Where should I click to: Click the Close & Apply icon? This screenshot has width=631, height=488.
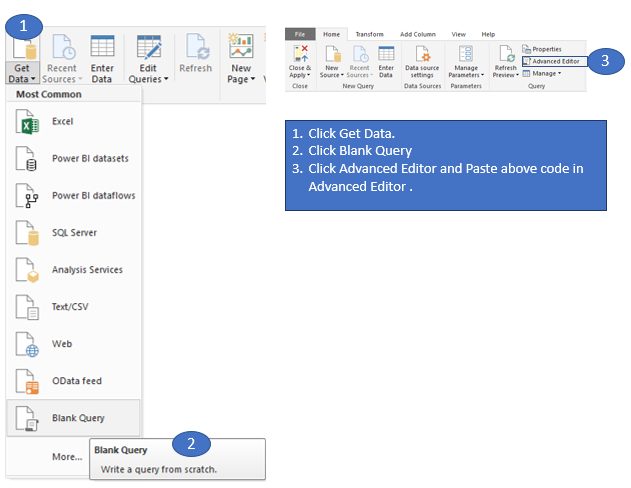point(301,54)
